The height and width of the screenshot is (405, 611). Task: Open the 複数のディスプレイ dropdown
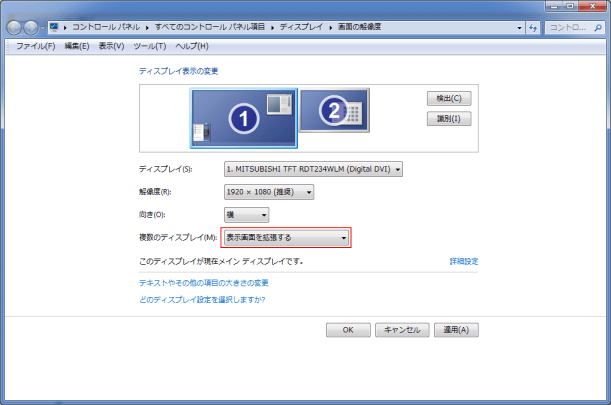(x=286, y=237)
